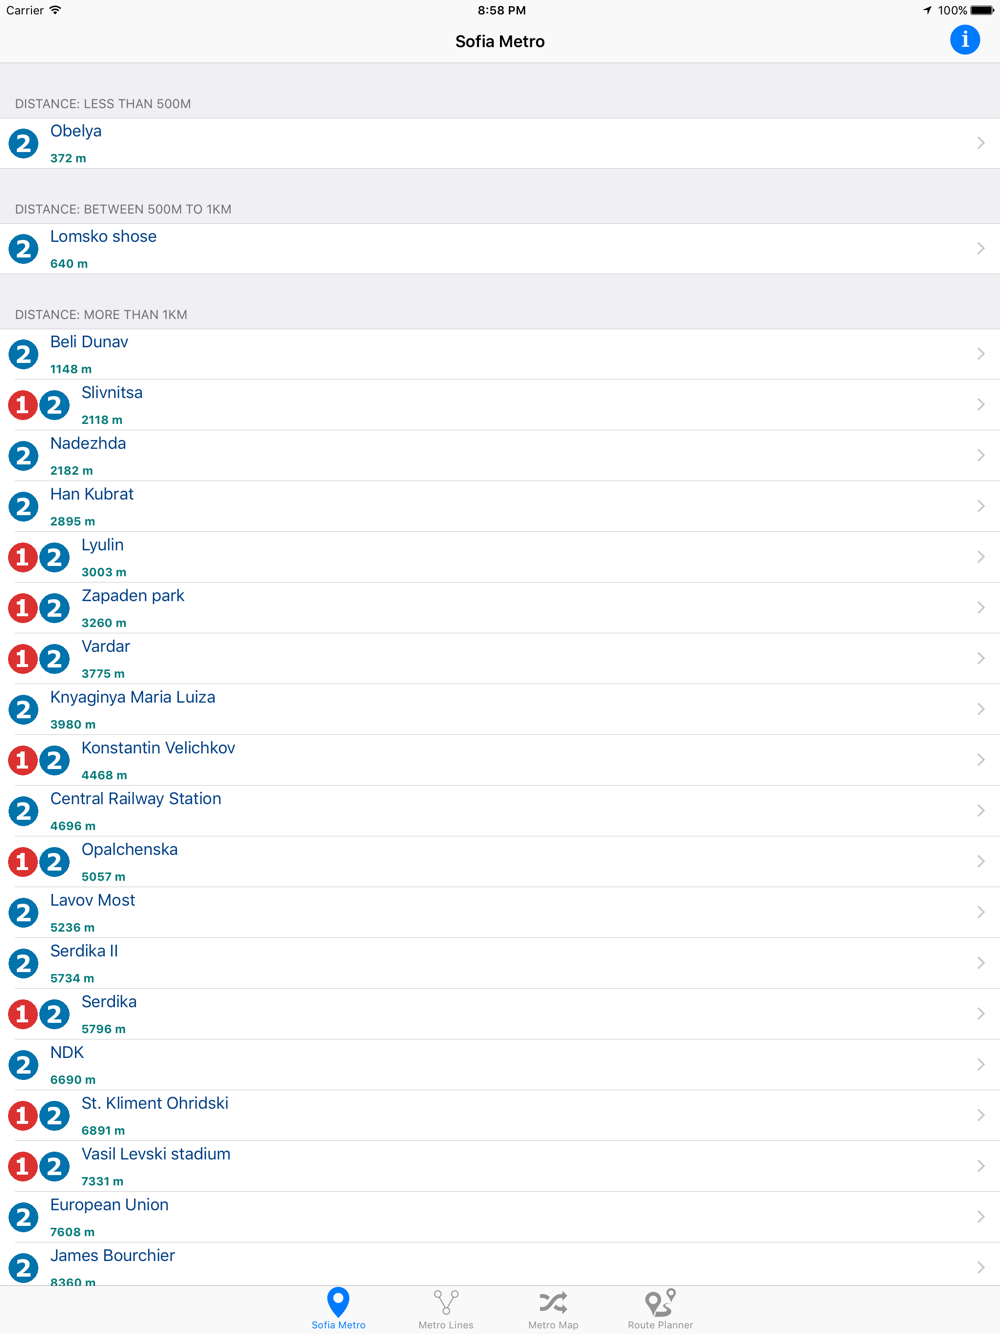Image resolution: width=1000 pixels, height=1334 pixels.
Task: Switch to the Route Planner tab label
Action: click(660, 1325)
